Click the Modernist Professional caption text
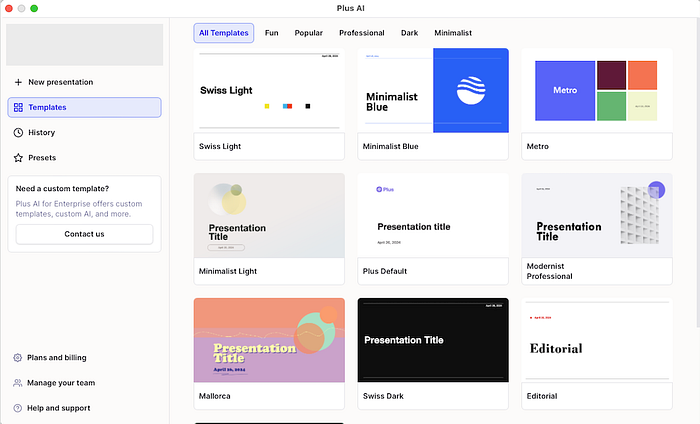700x424 pixels. pos(550,271)
